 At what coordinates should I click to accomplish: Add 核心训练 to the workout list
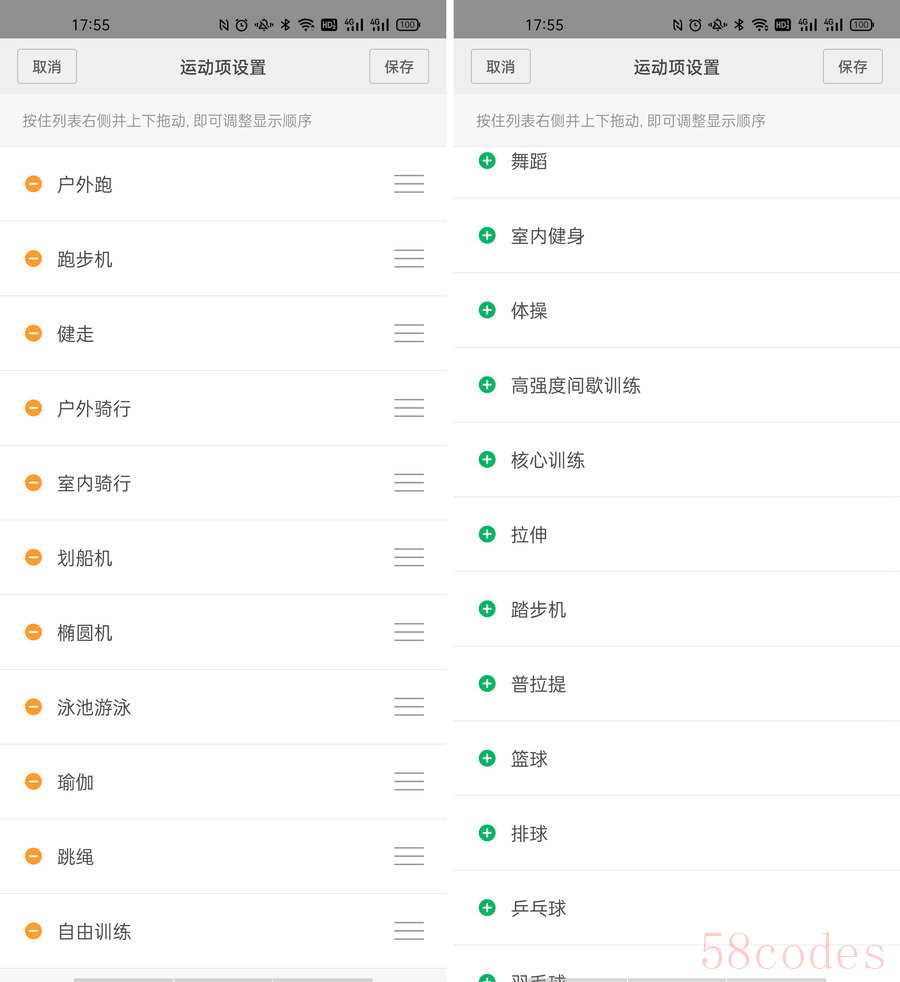[487, 460]
